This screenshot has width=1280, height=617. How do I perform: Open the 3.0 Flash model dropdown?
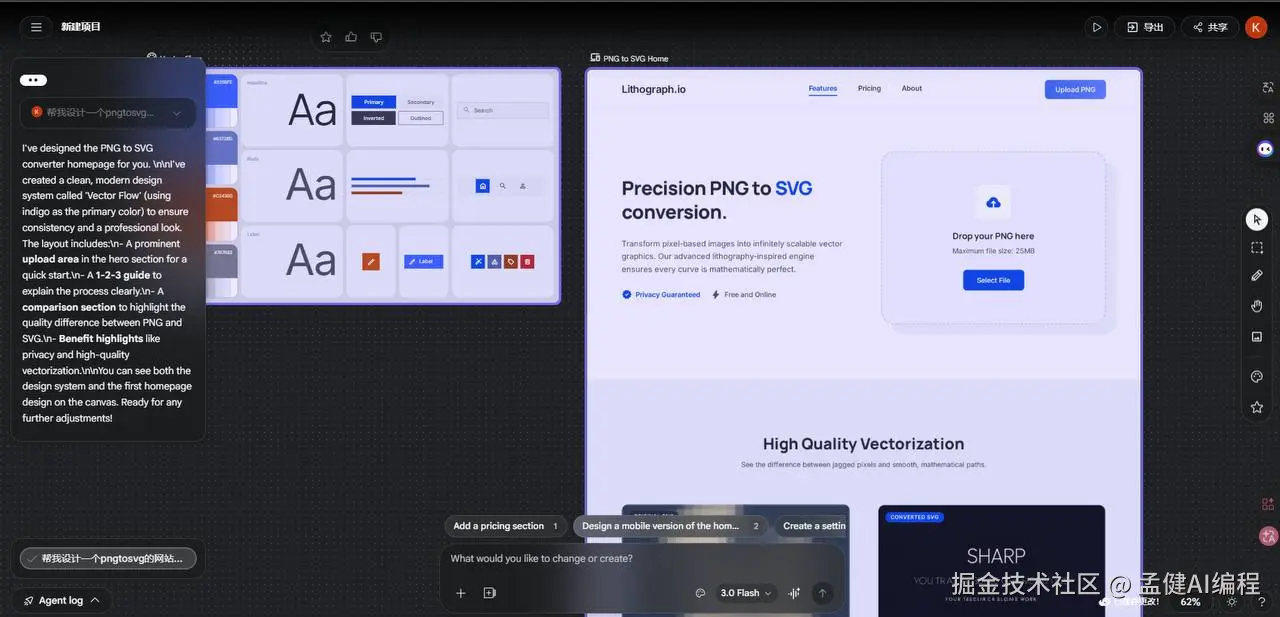(x=743, y=592)
